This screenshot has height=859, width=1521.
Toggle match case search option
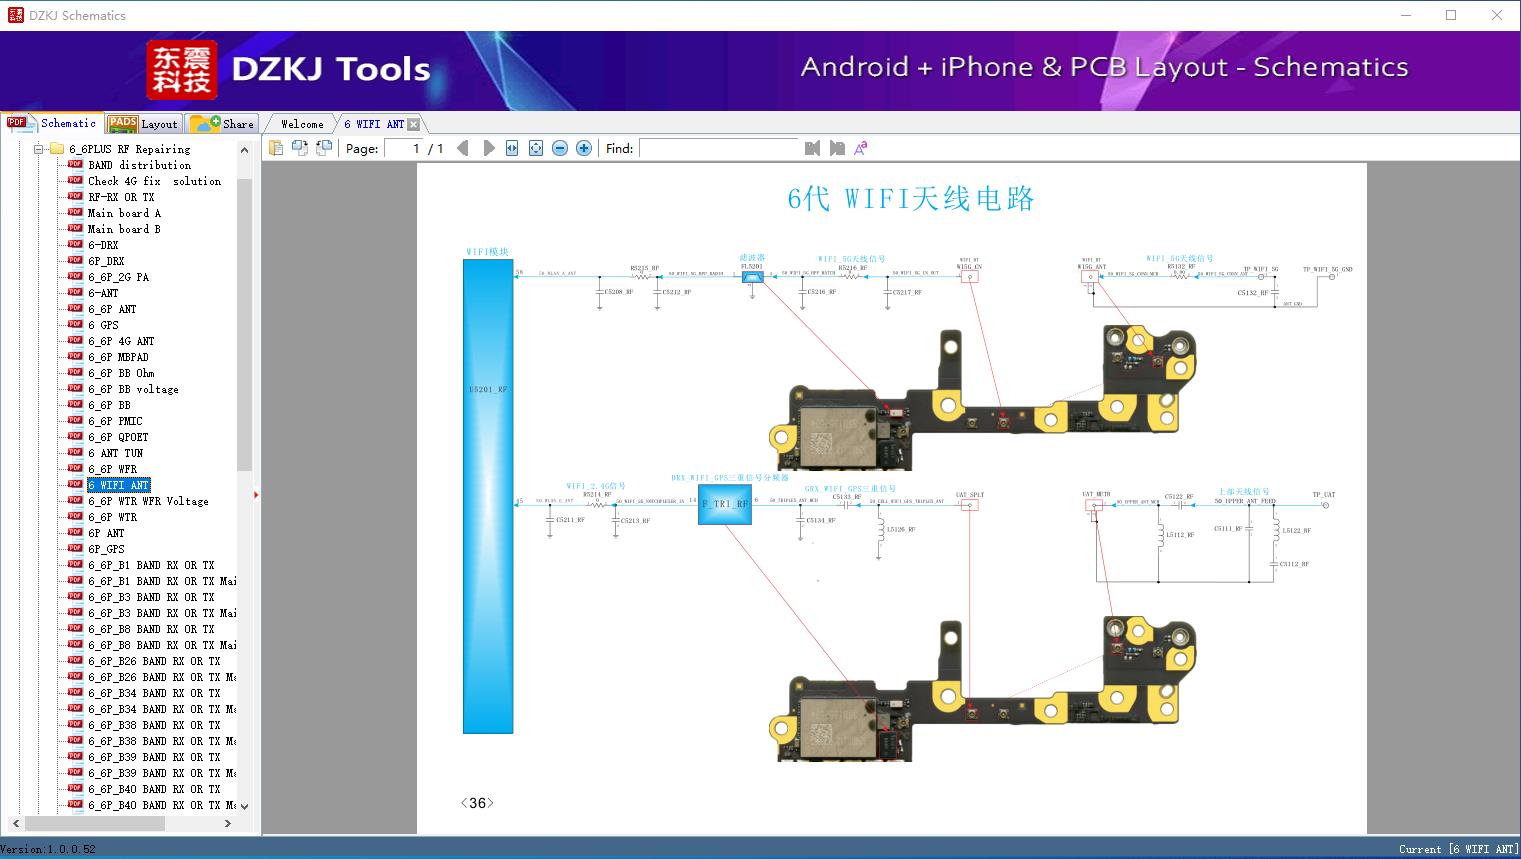pos(860,148)
